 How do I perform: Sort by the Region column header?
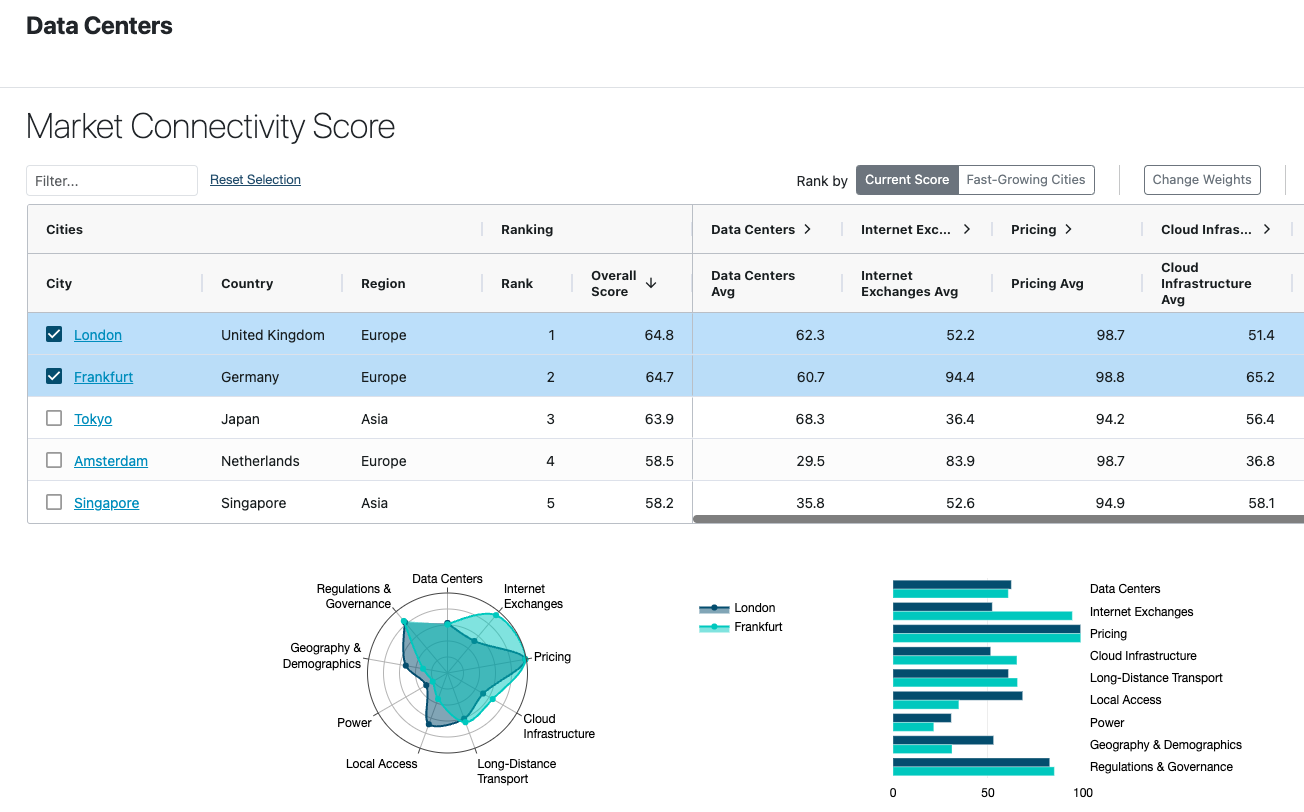[383, 283]
